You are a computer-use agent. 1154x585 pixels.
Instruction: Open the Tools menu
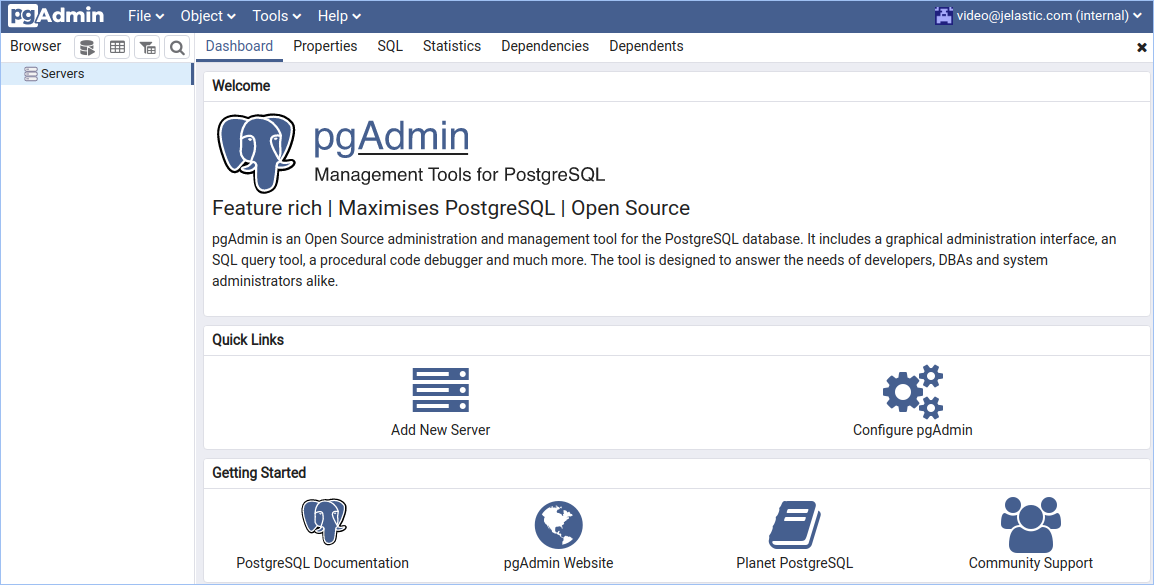click(x=277, y=15)
